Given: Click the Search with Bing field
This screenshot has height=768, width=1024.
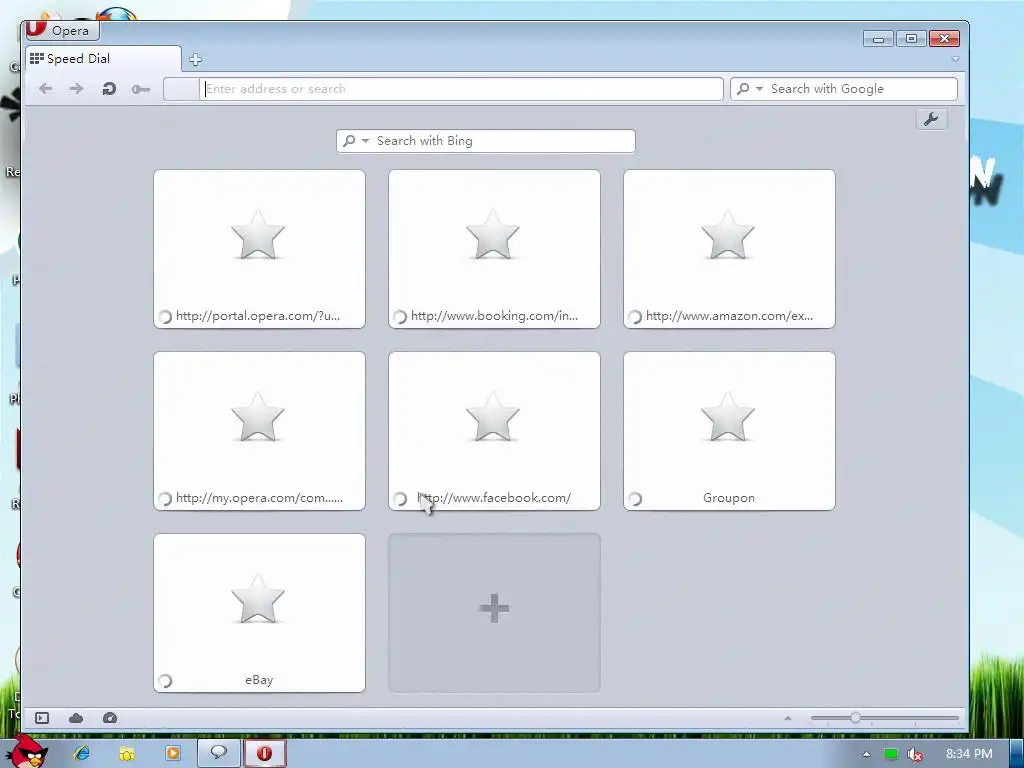Looking at the screenshot, I should click(x=485, y=141).
